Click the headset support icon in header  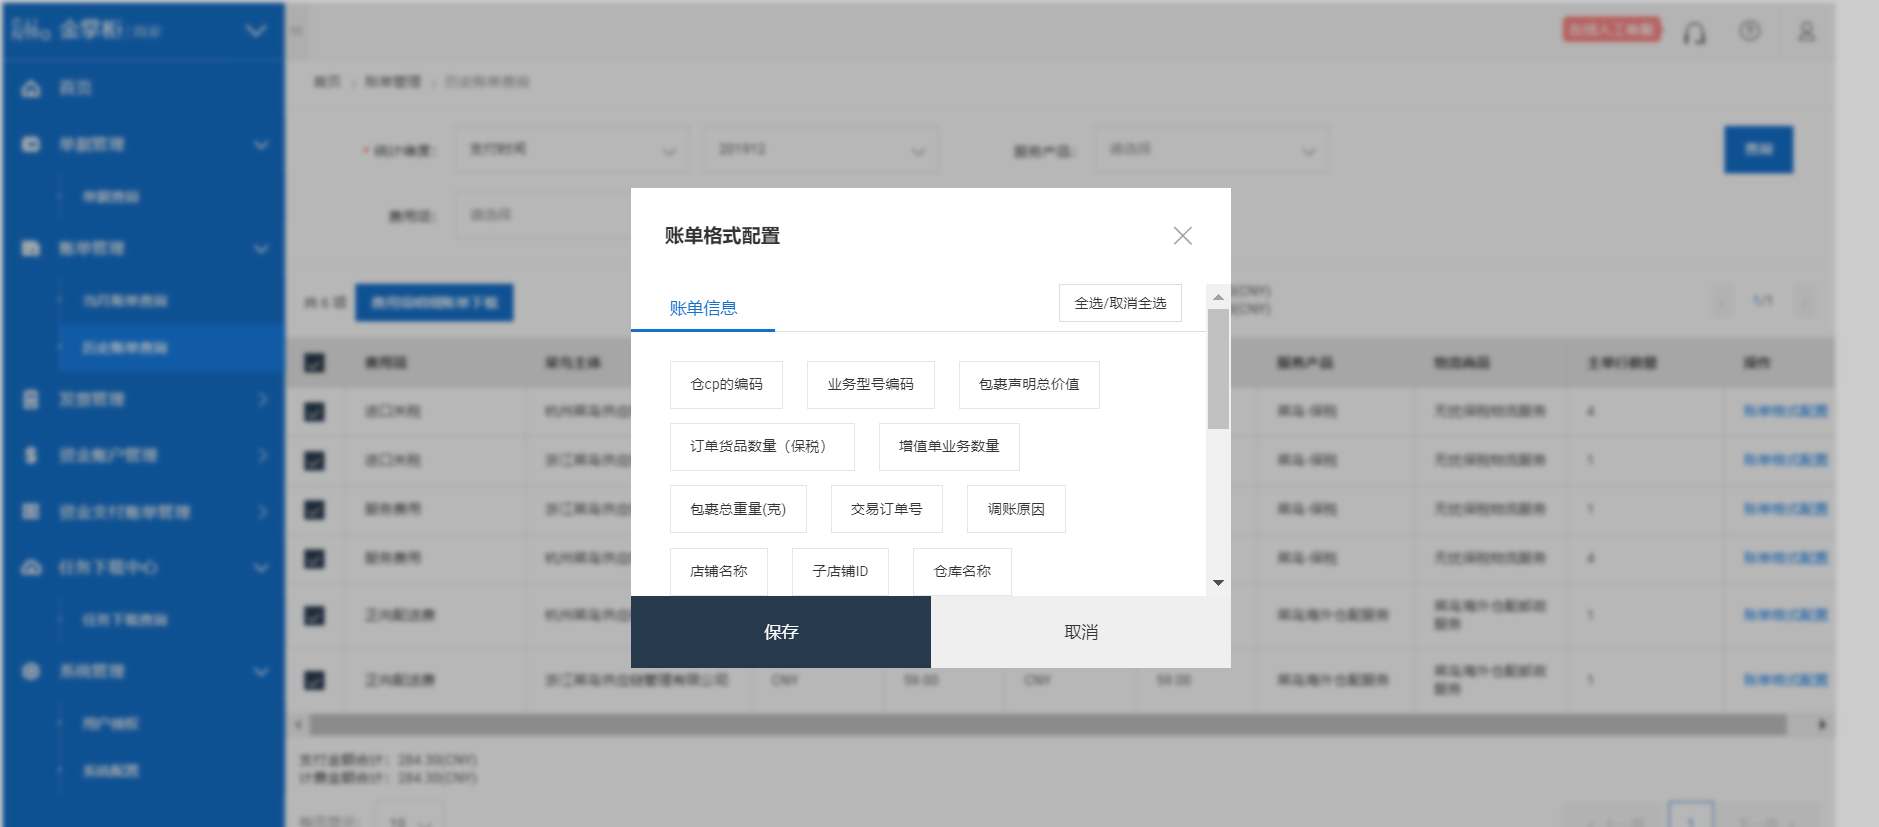click(1694, 33)
